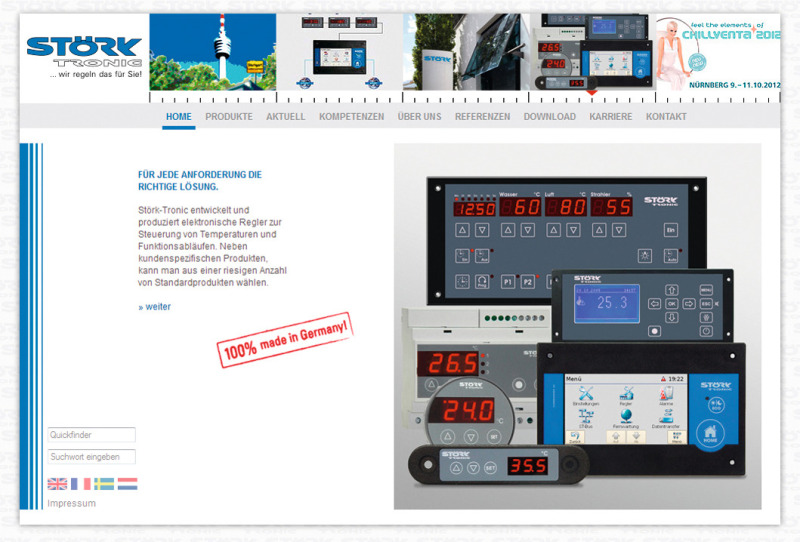Select the Dutch flag language icon

(128, 484)
